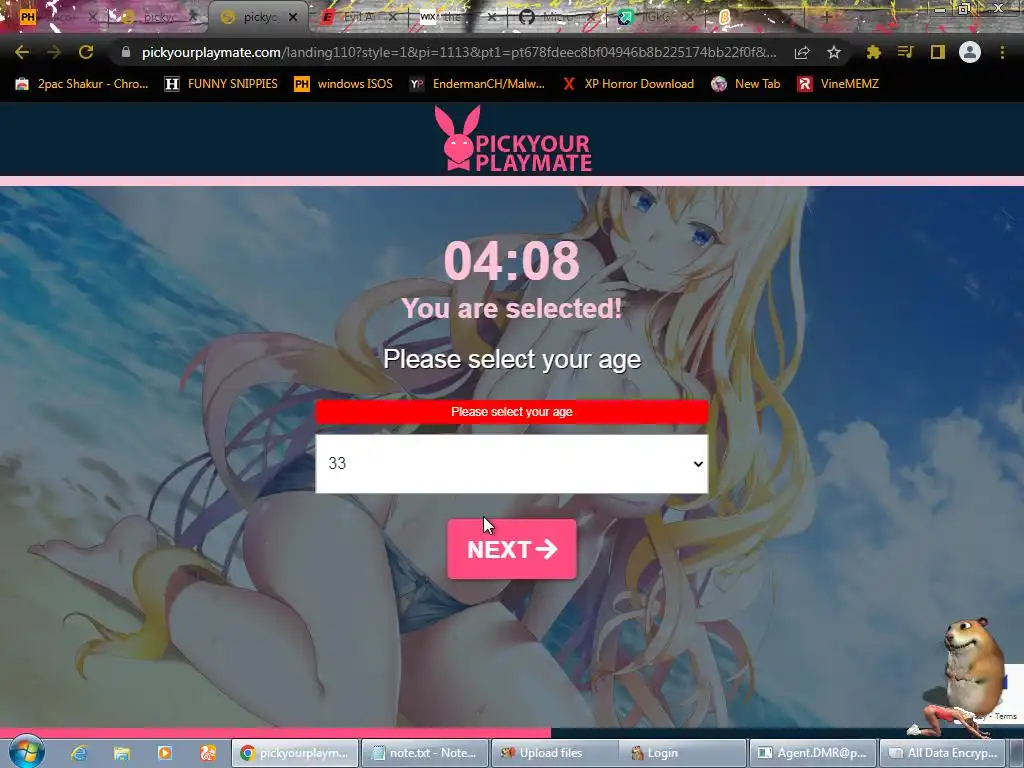This screenshot has width=1024, height=768.
Task: View site information via the lock icon
Action: tap(126, 52)
